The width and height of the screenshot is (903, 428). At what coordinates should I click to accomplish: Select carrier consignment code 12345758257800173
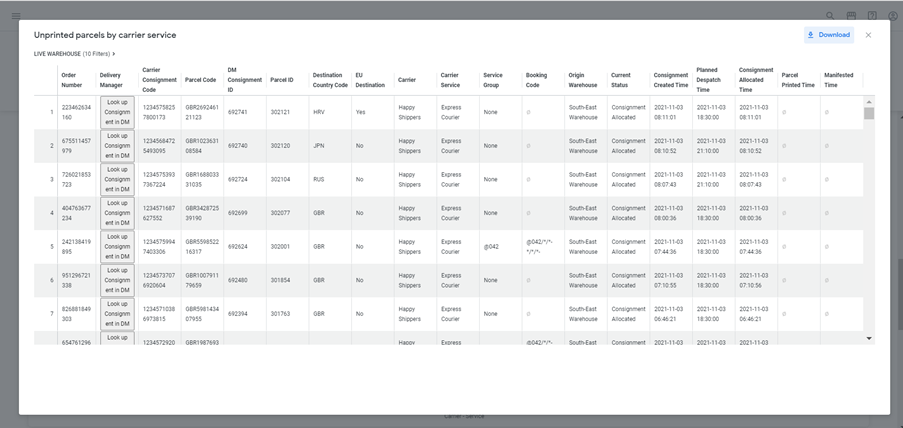tap(160, 112)
